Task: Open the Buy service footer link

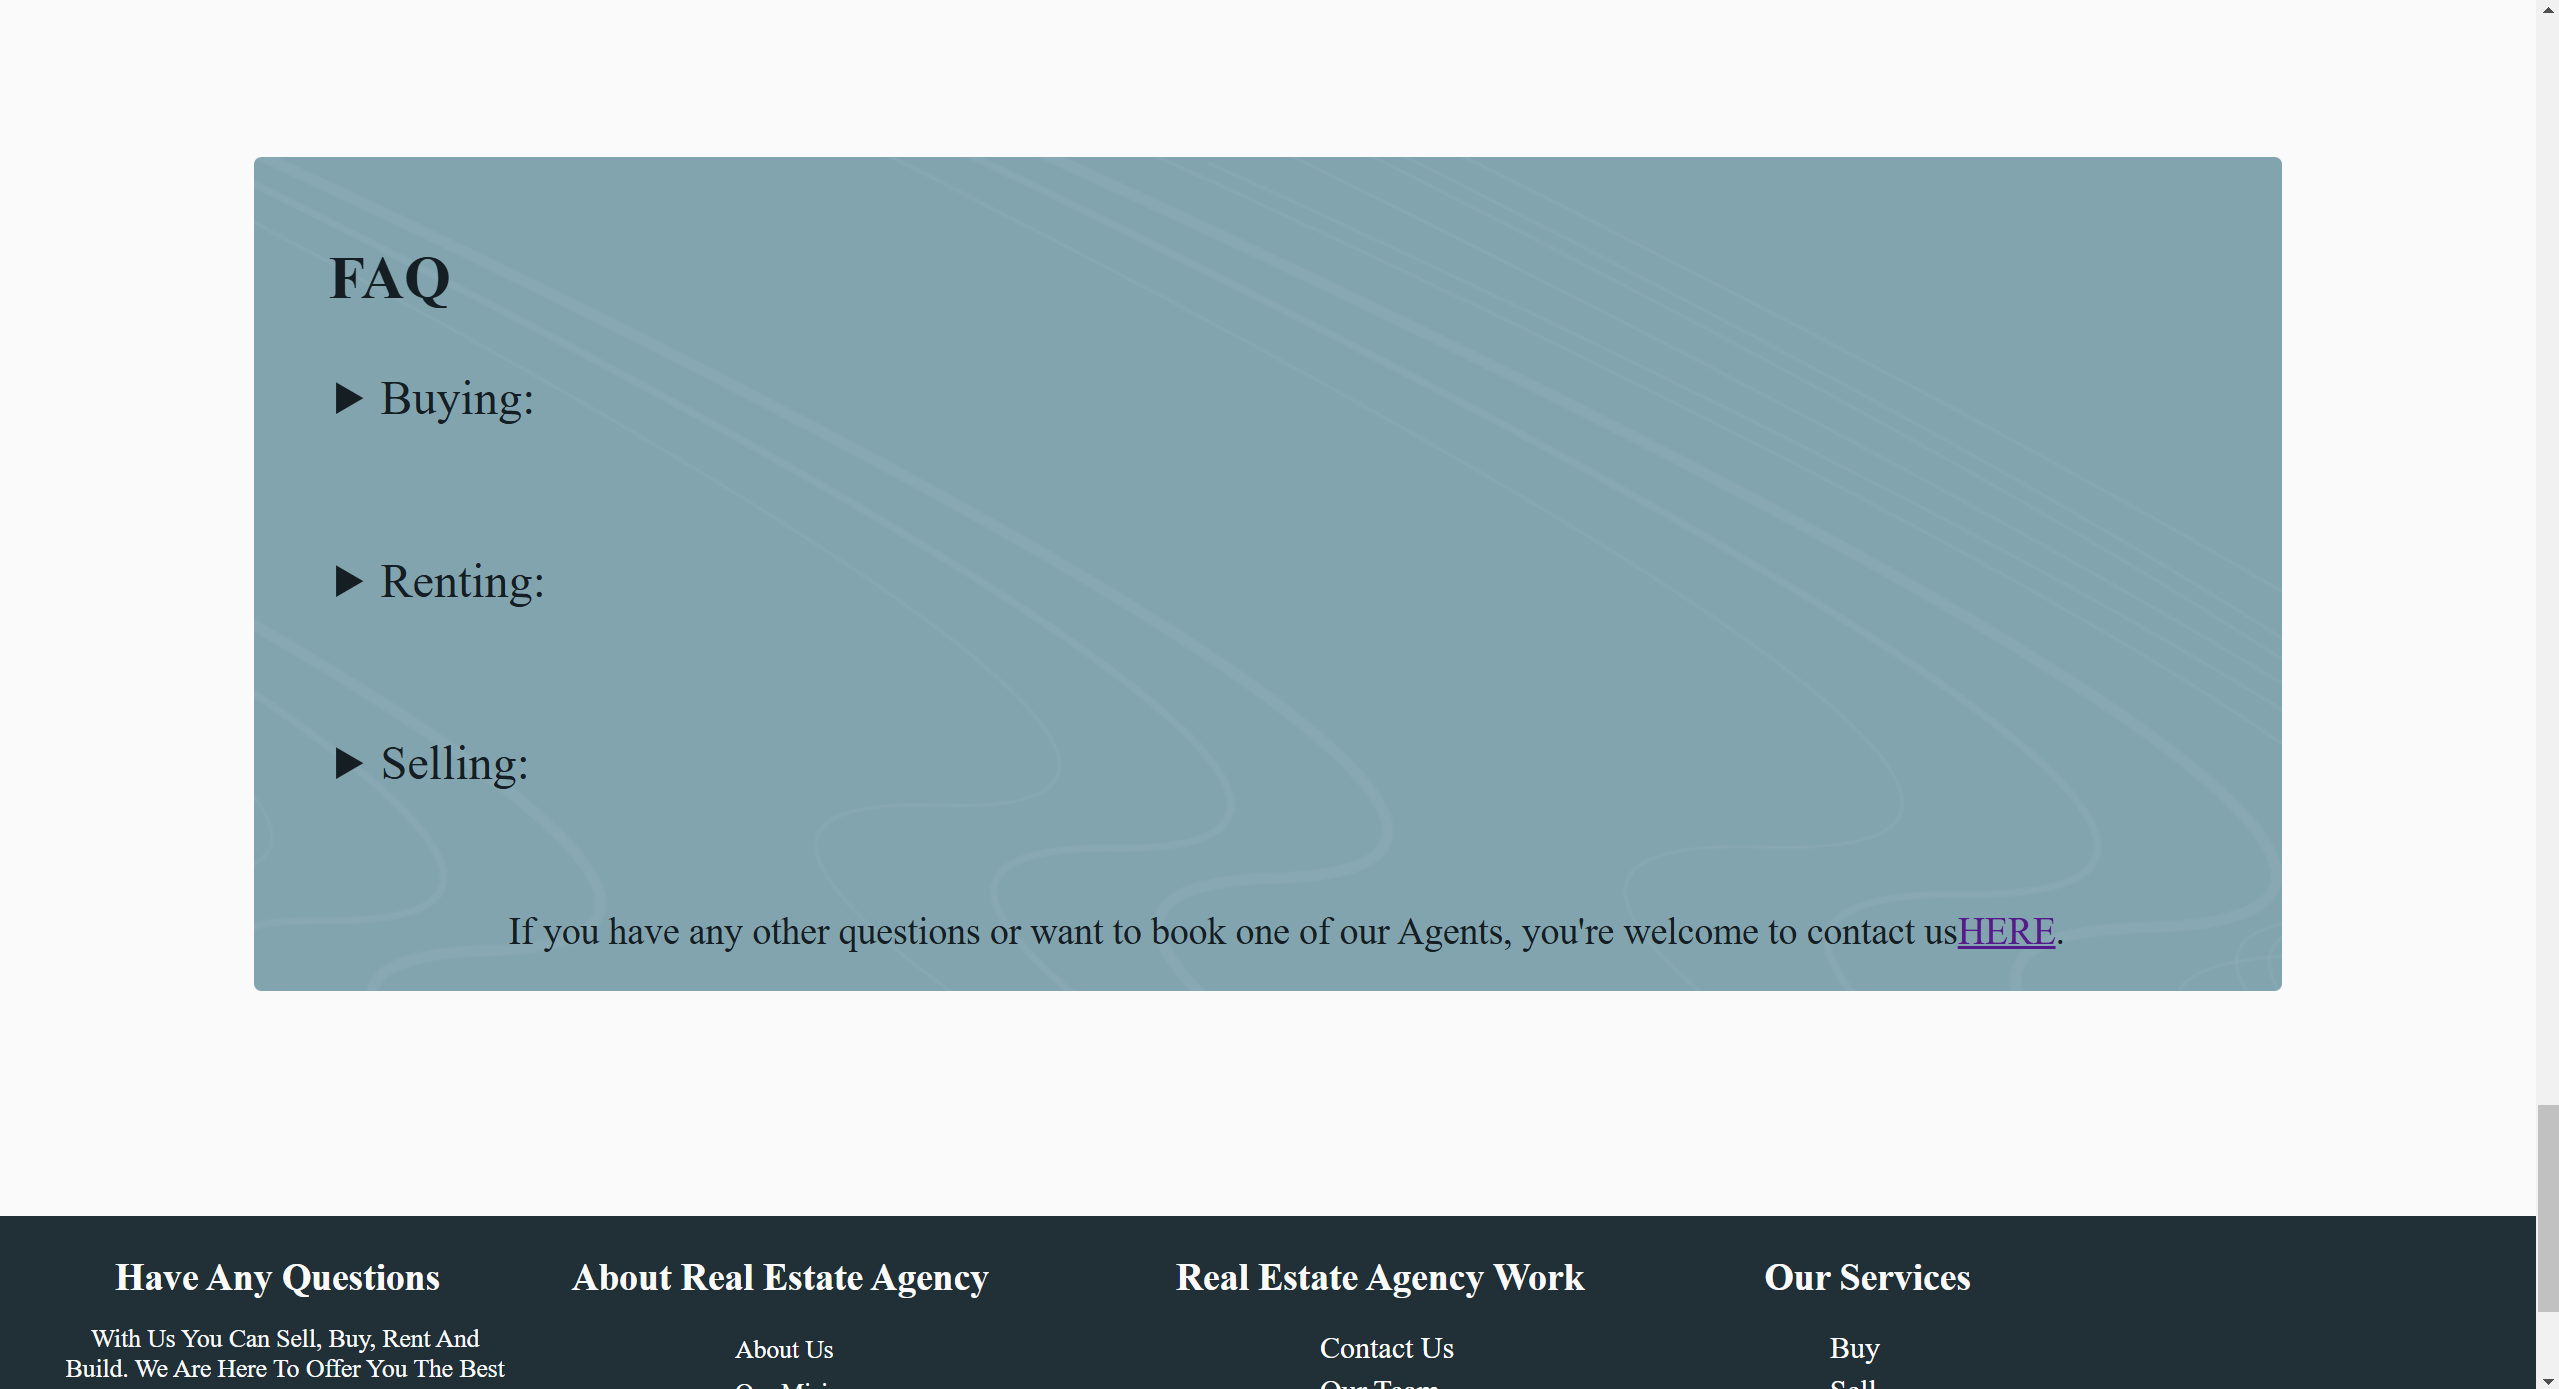Action: click(x=1854, y=1348)
